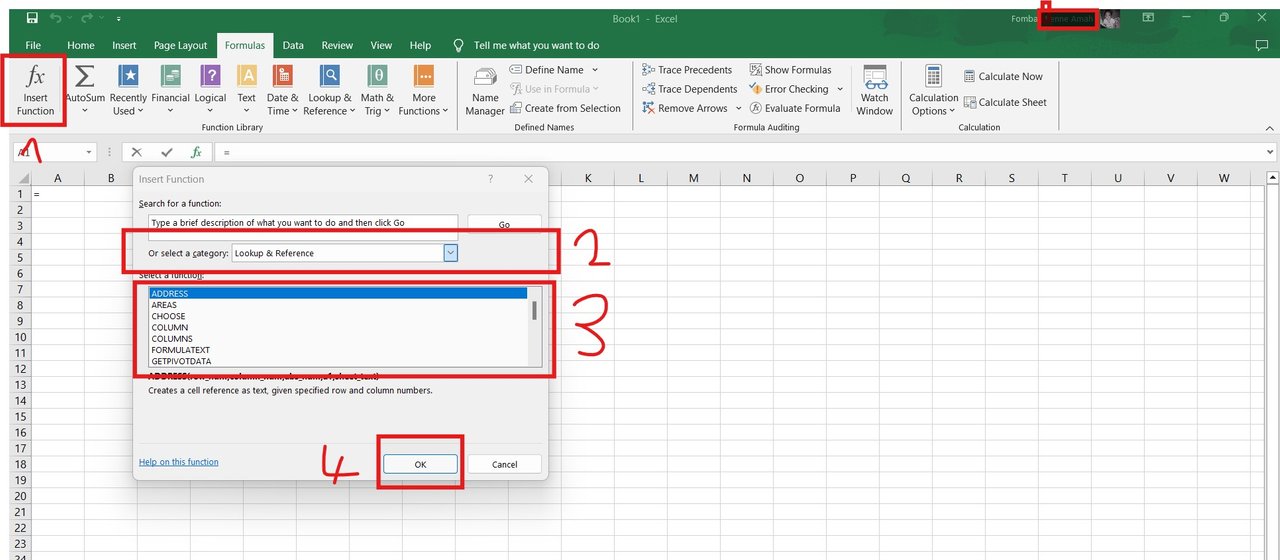Viewport: 1280px width, 560px height.
Task: Open the Watch Window icon
Action: point(875,78)
